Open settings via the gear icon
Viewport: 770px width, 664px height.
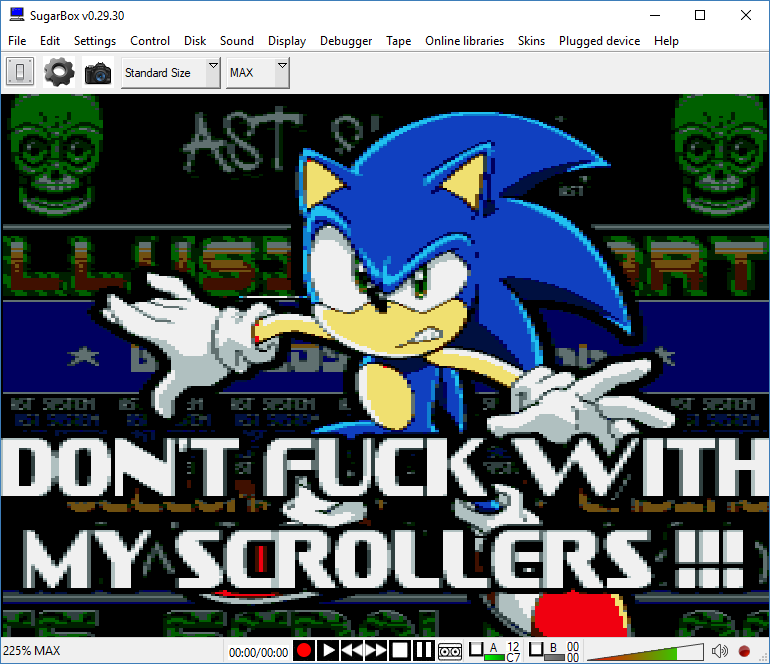coord(59,72)
